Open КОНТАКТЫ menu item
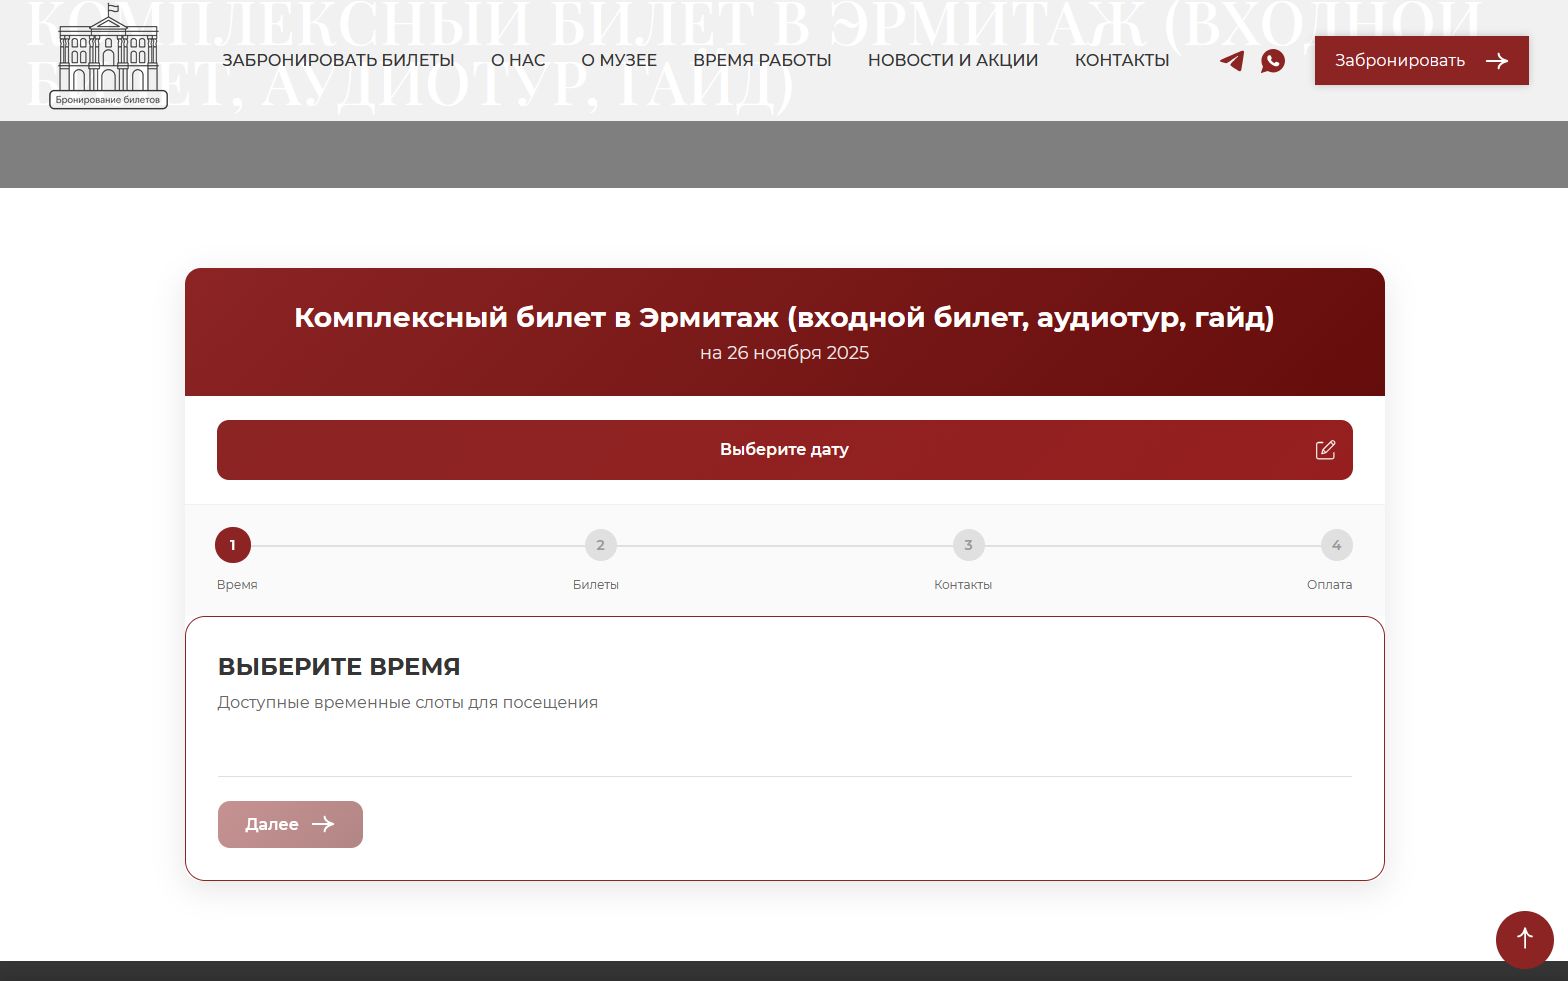 (1122, 60)
